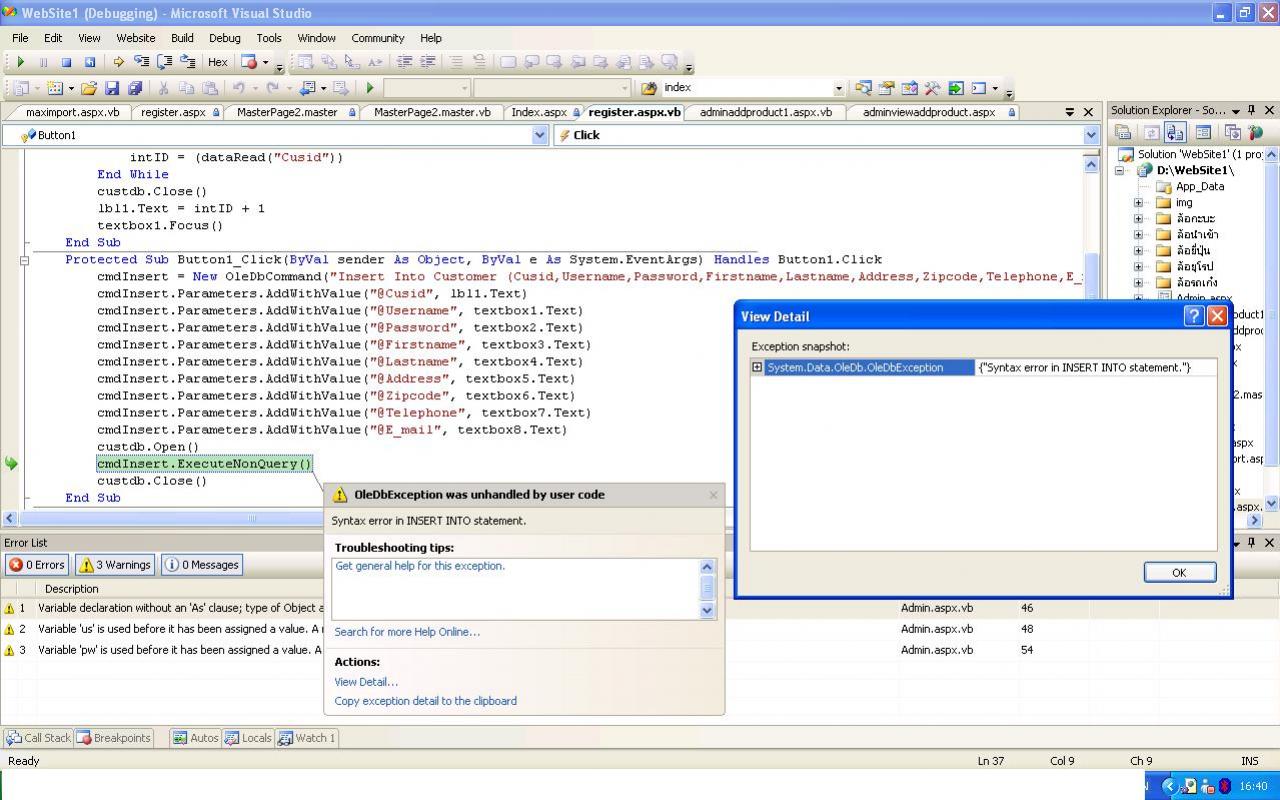This screenshot has height=800, width=1280.
Task: Toggle the 3 Warnings filter button
Action: [115, 565]
